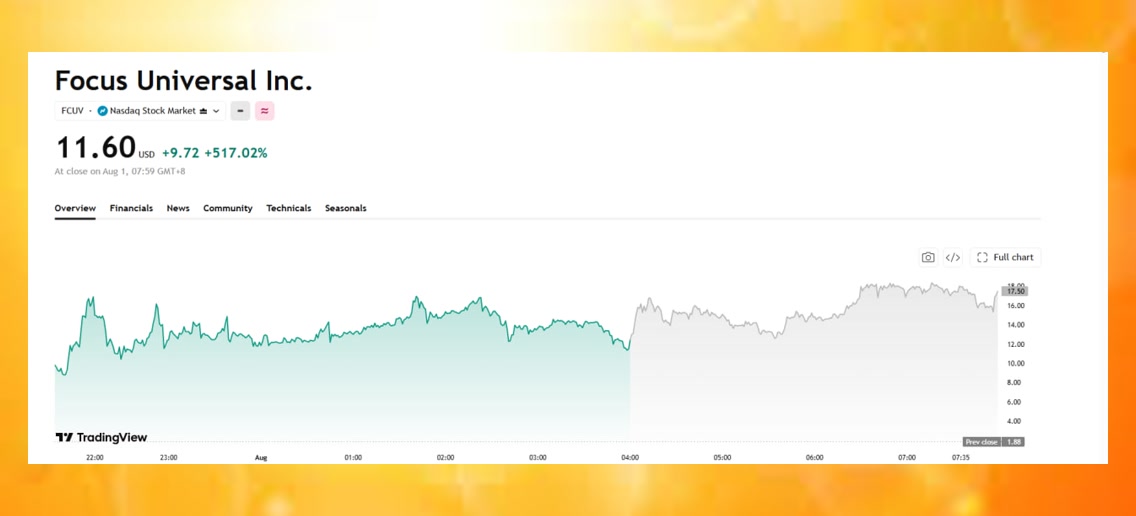Click the 22:00 time axis label
Image resolution: width=1136 pixels, height=516 pixels.
95,457
